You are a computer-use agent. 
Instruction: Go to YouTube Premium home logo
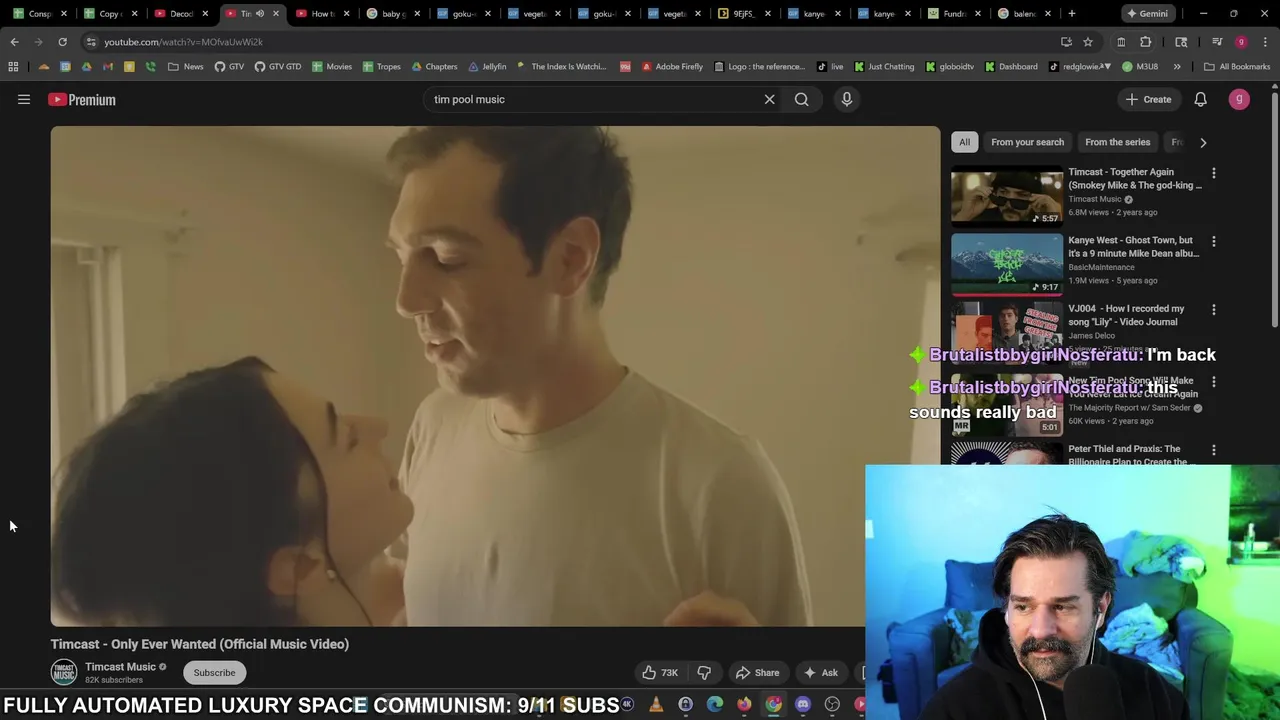[82, 99]
